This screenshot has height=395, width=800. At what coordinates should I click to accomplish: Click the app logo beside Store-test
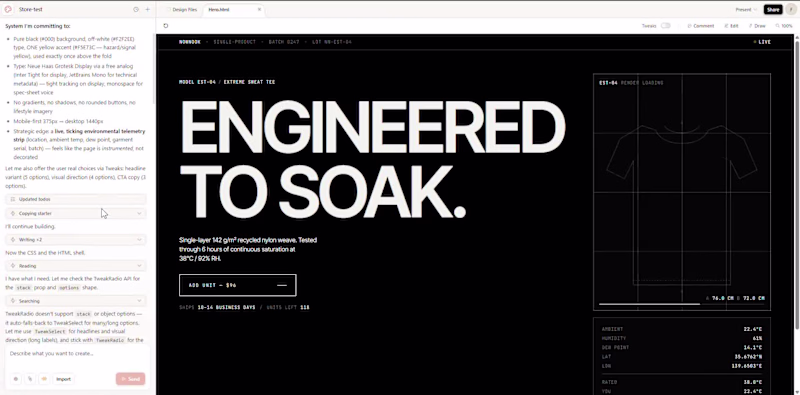pos(8,9)
